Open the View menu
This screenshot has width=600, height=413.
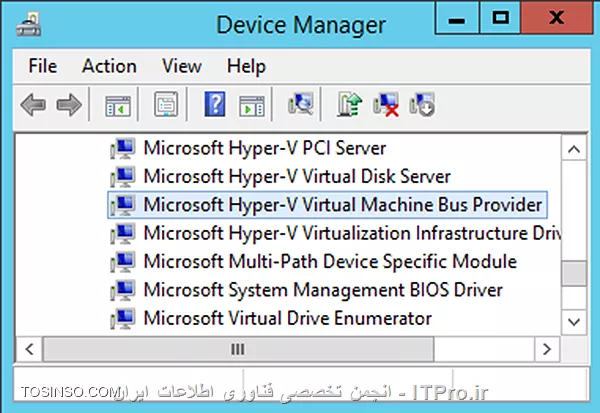[x=182, y=66]
